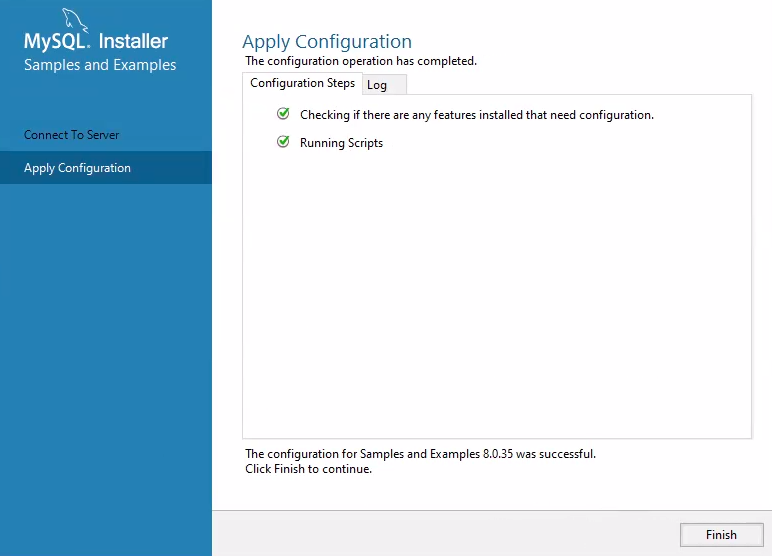
Task: Select the Configuration Steps tab
Action: coord(302,83)
